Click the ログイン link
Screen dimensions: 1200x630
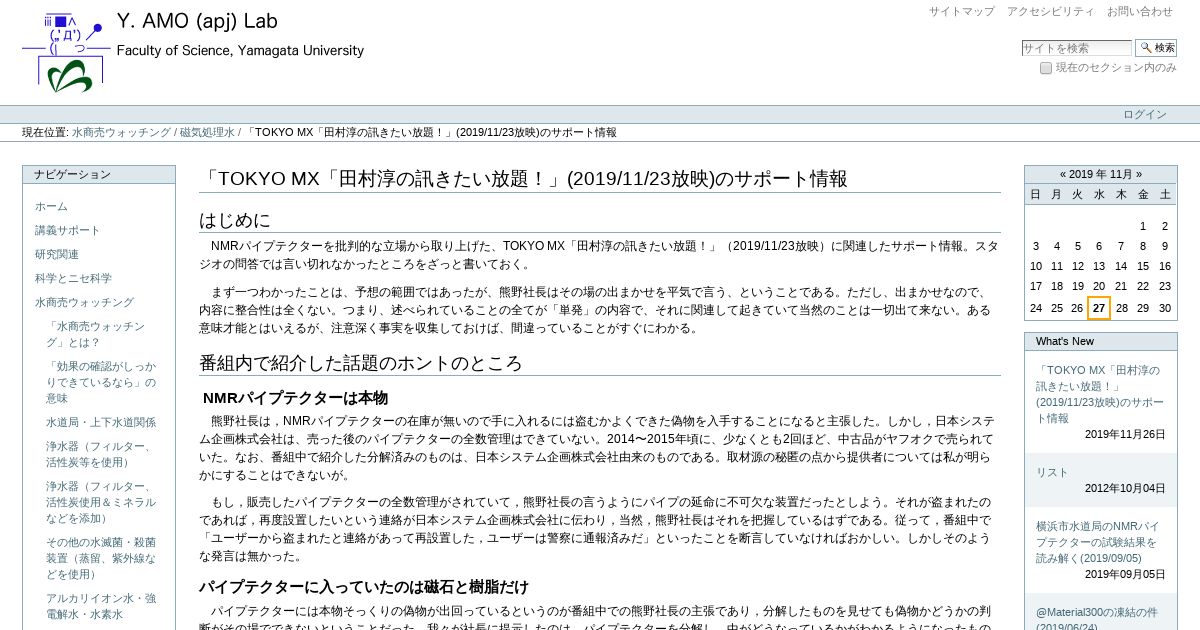click(1144, 114)
